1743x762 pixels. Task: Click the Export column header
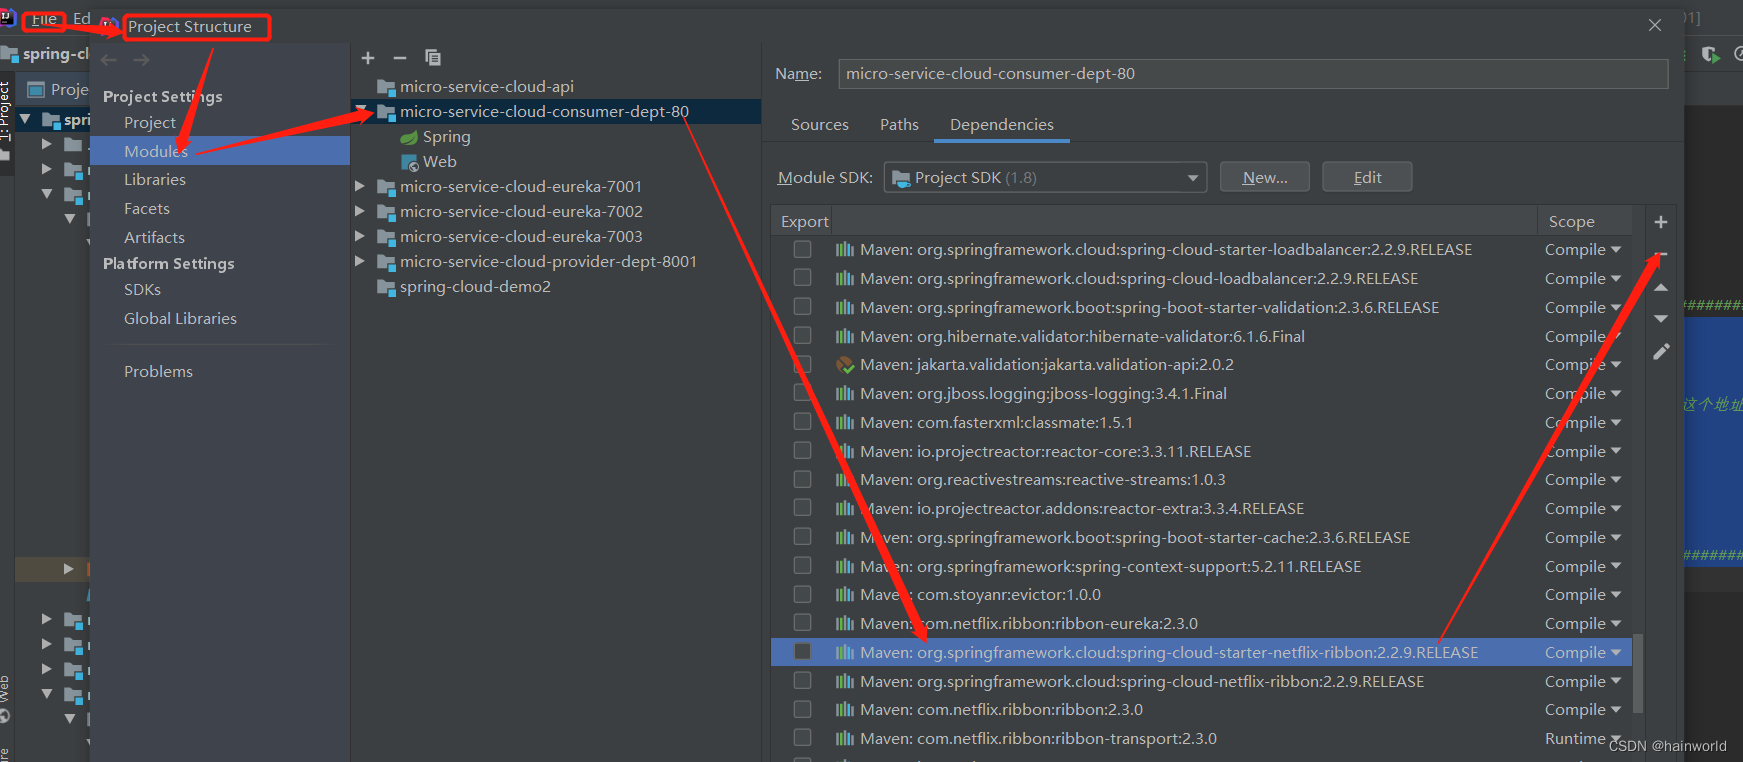(x=804, y=221)
